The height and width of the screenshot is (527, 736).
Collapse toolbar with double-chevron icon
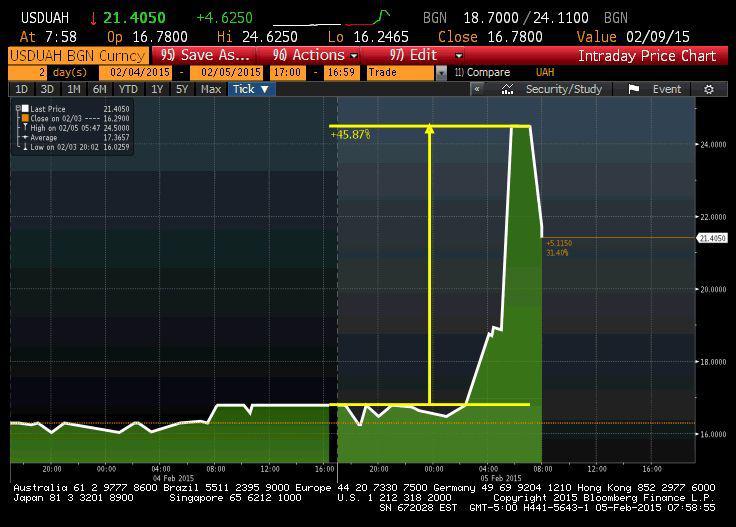coord(478,89)
